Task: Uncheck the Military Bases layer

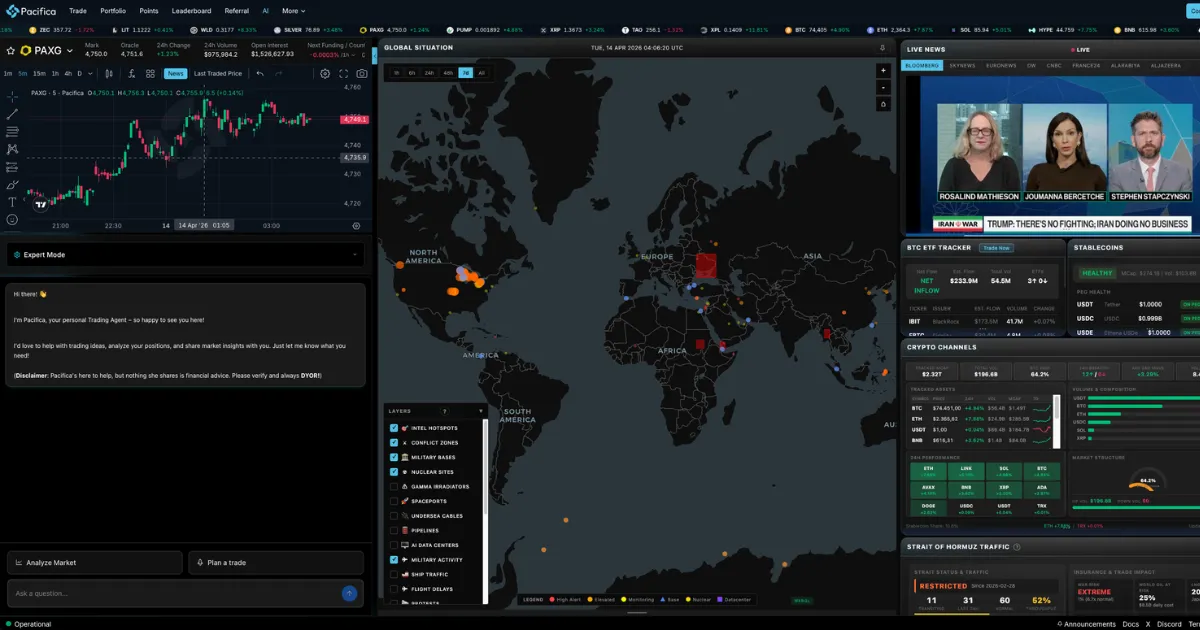Action: 394,457
